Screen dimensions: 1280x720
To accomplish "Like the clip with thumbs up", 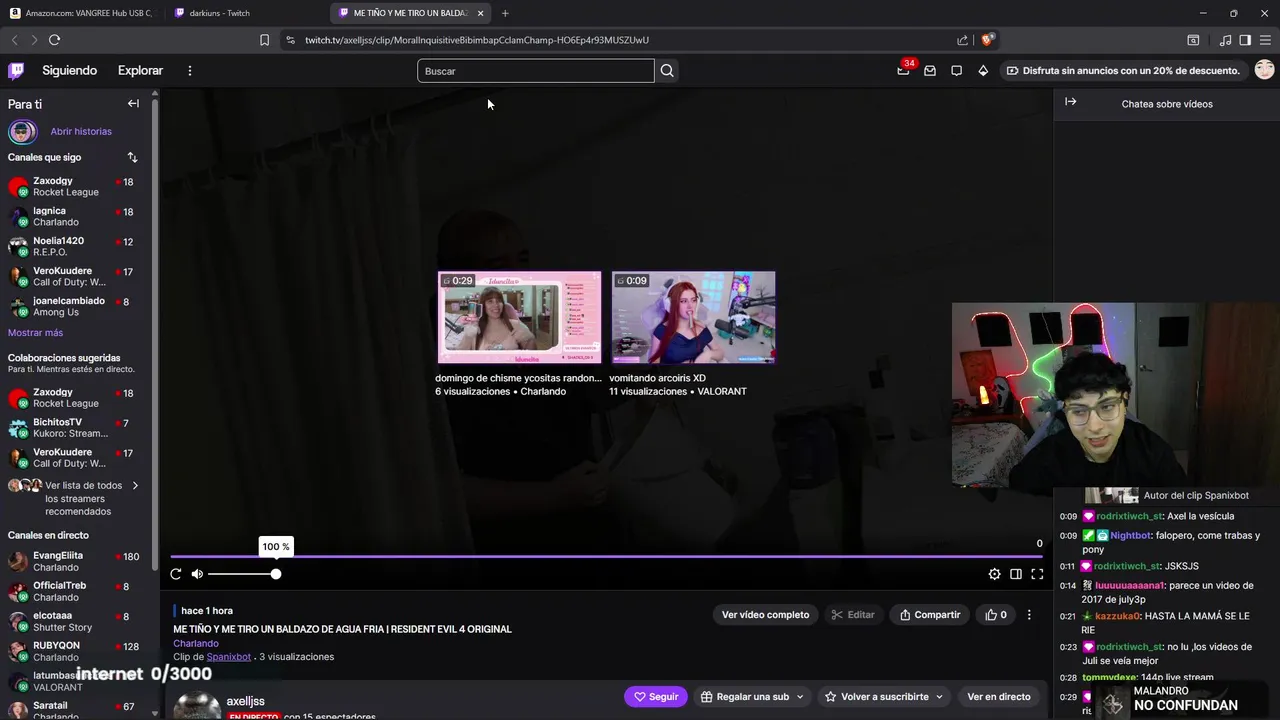I will click(996, 615).
